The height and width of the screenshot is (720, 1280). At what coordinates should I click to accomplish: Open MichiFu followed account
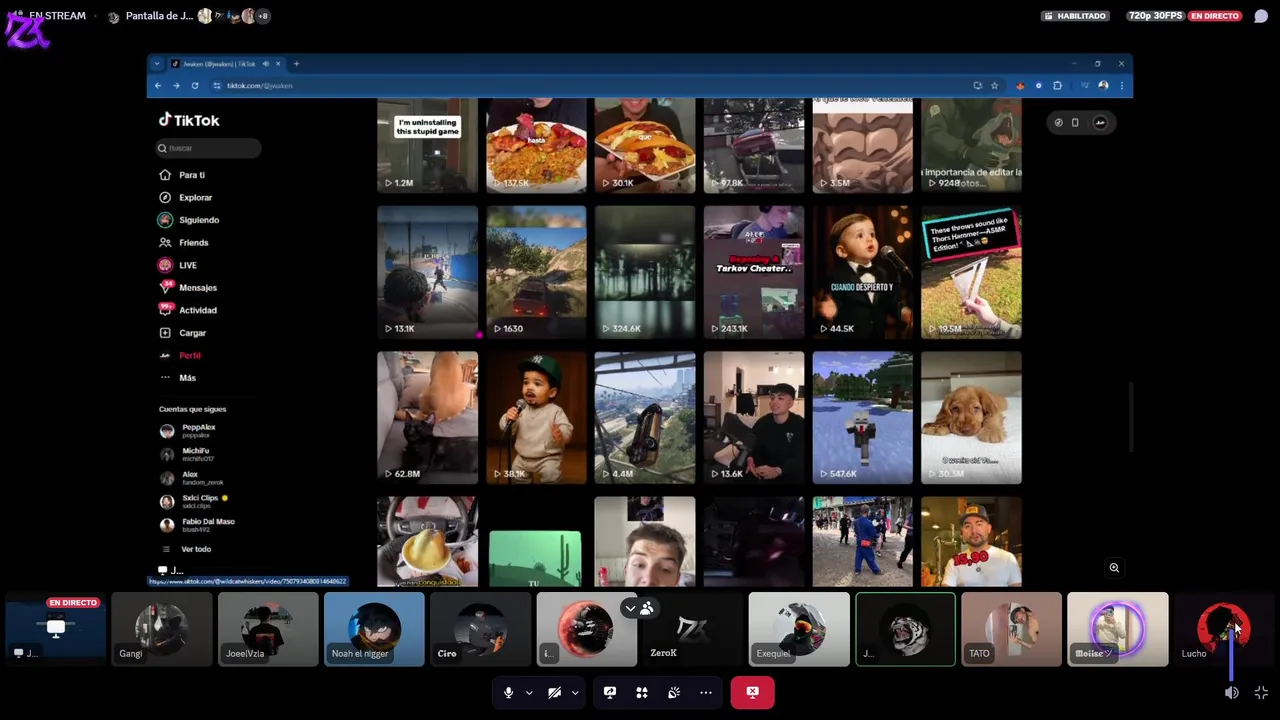(187, 454)
